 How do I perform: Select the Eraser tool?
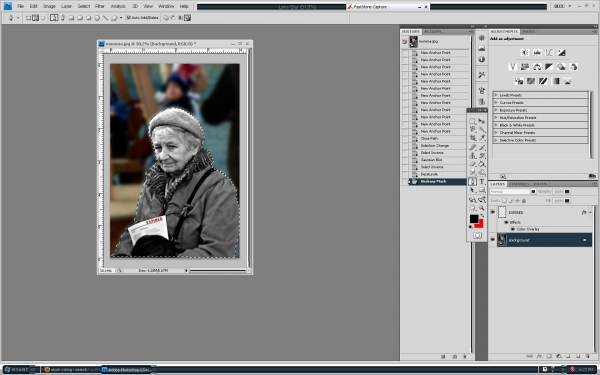click(473, 164)
